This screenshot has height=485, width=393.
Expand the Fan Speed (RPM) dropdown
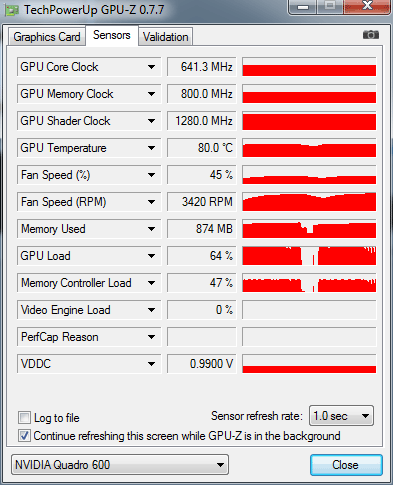(x=151, y=202)
